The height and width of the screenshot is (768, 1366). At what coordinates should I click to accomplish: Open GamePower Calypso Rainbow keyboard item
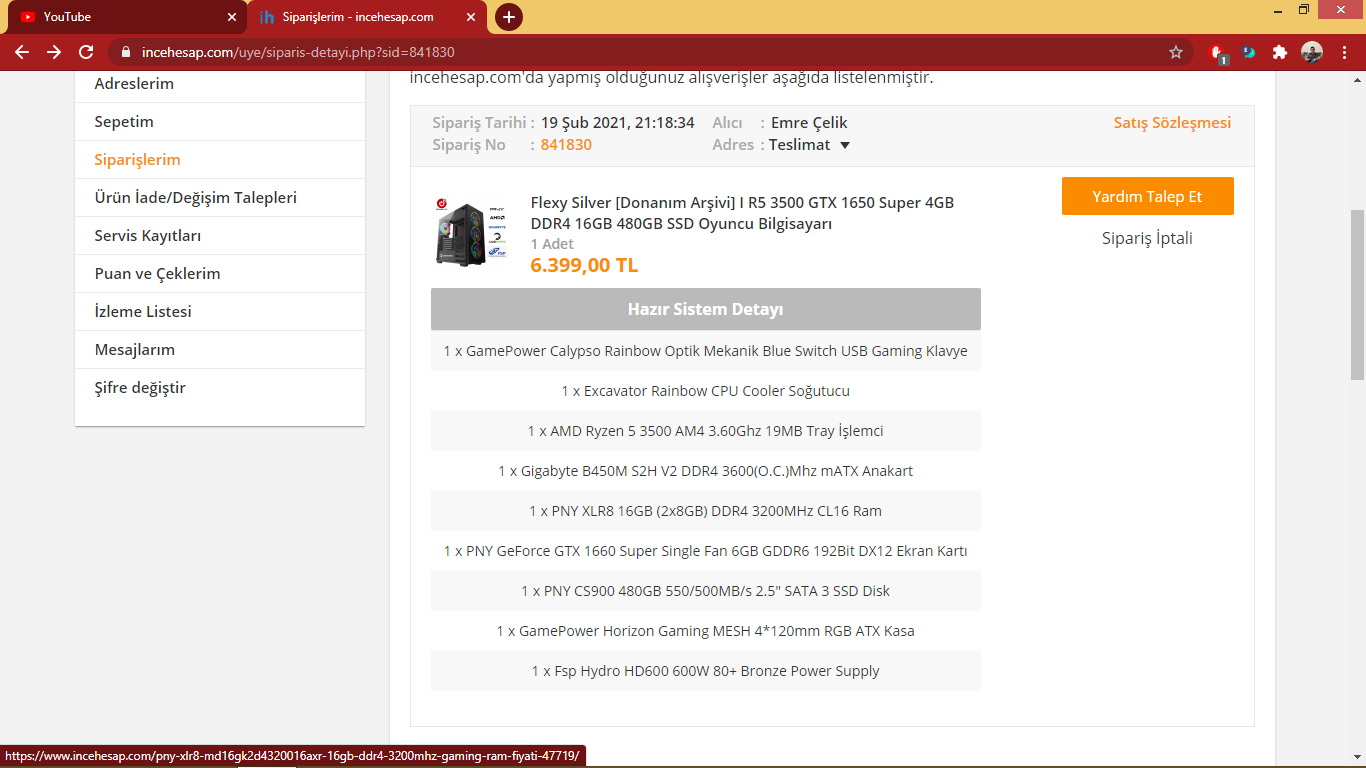click(705, 351)
